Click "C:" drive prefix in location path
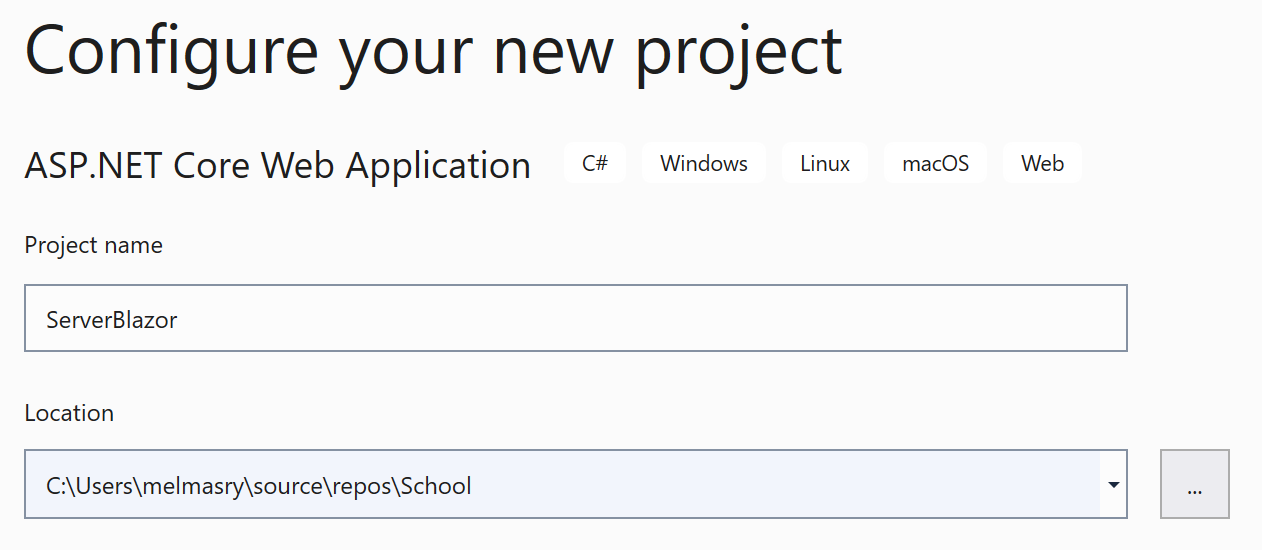The image size is (1262, 550). [57, 487]
